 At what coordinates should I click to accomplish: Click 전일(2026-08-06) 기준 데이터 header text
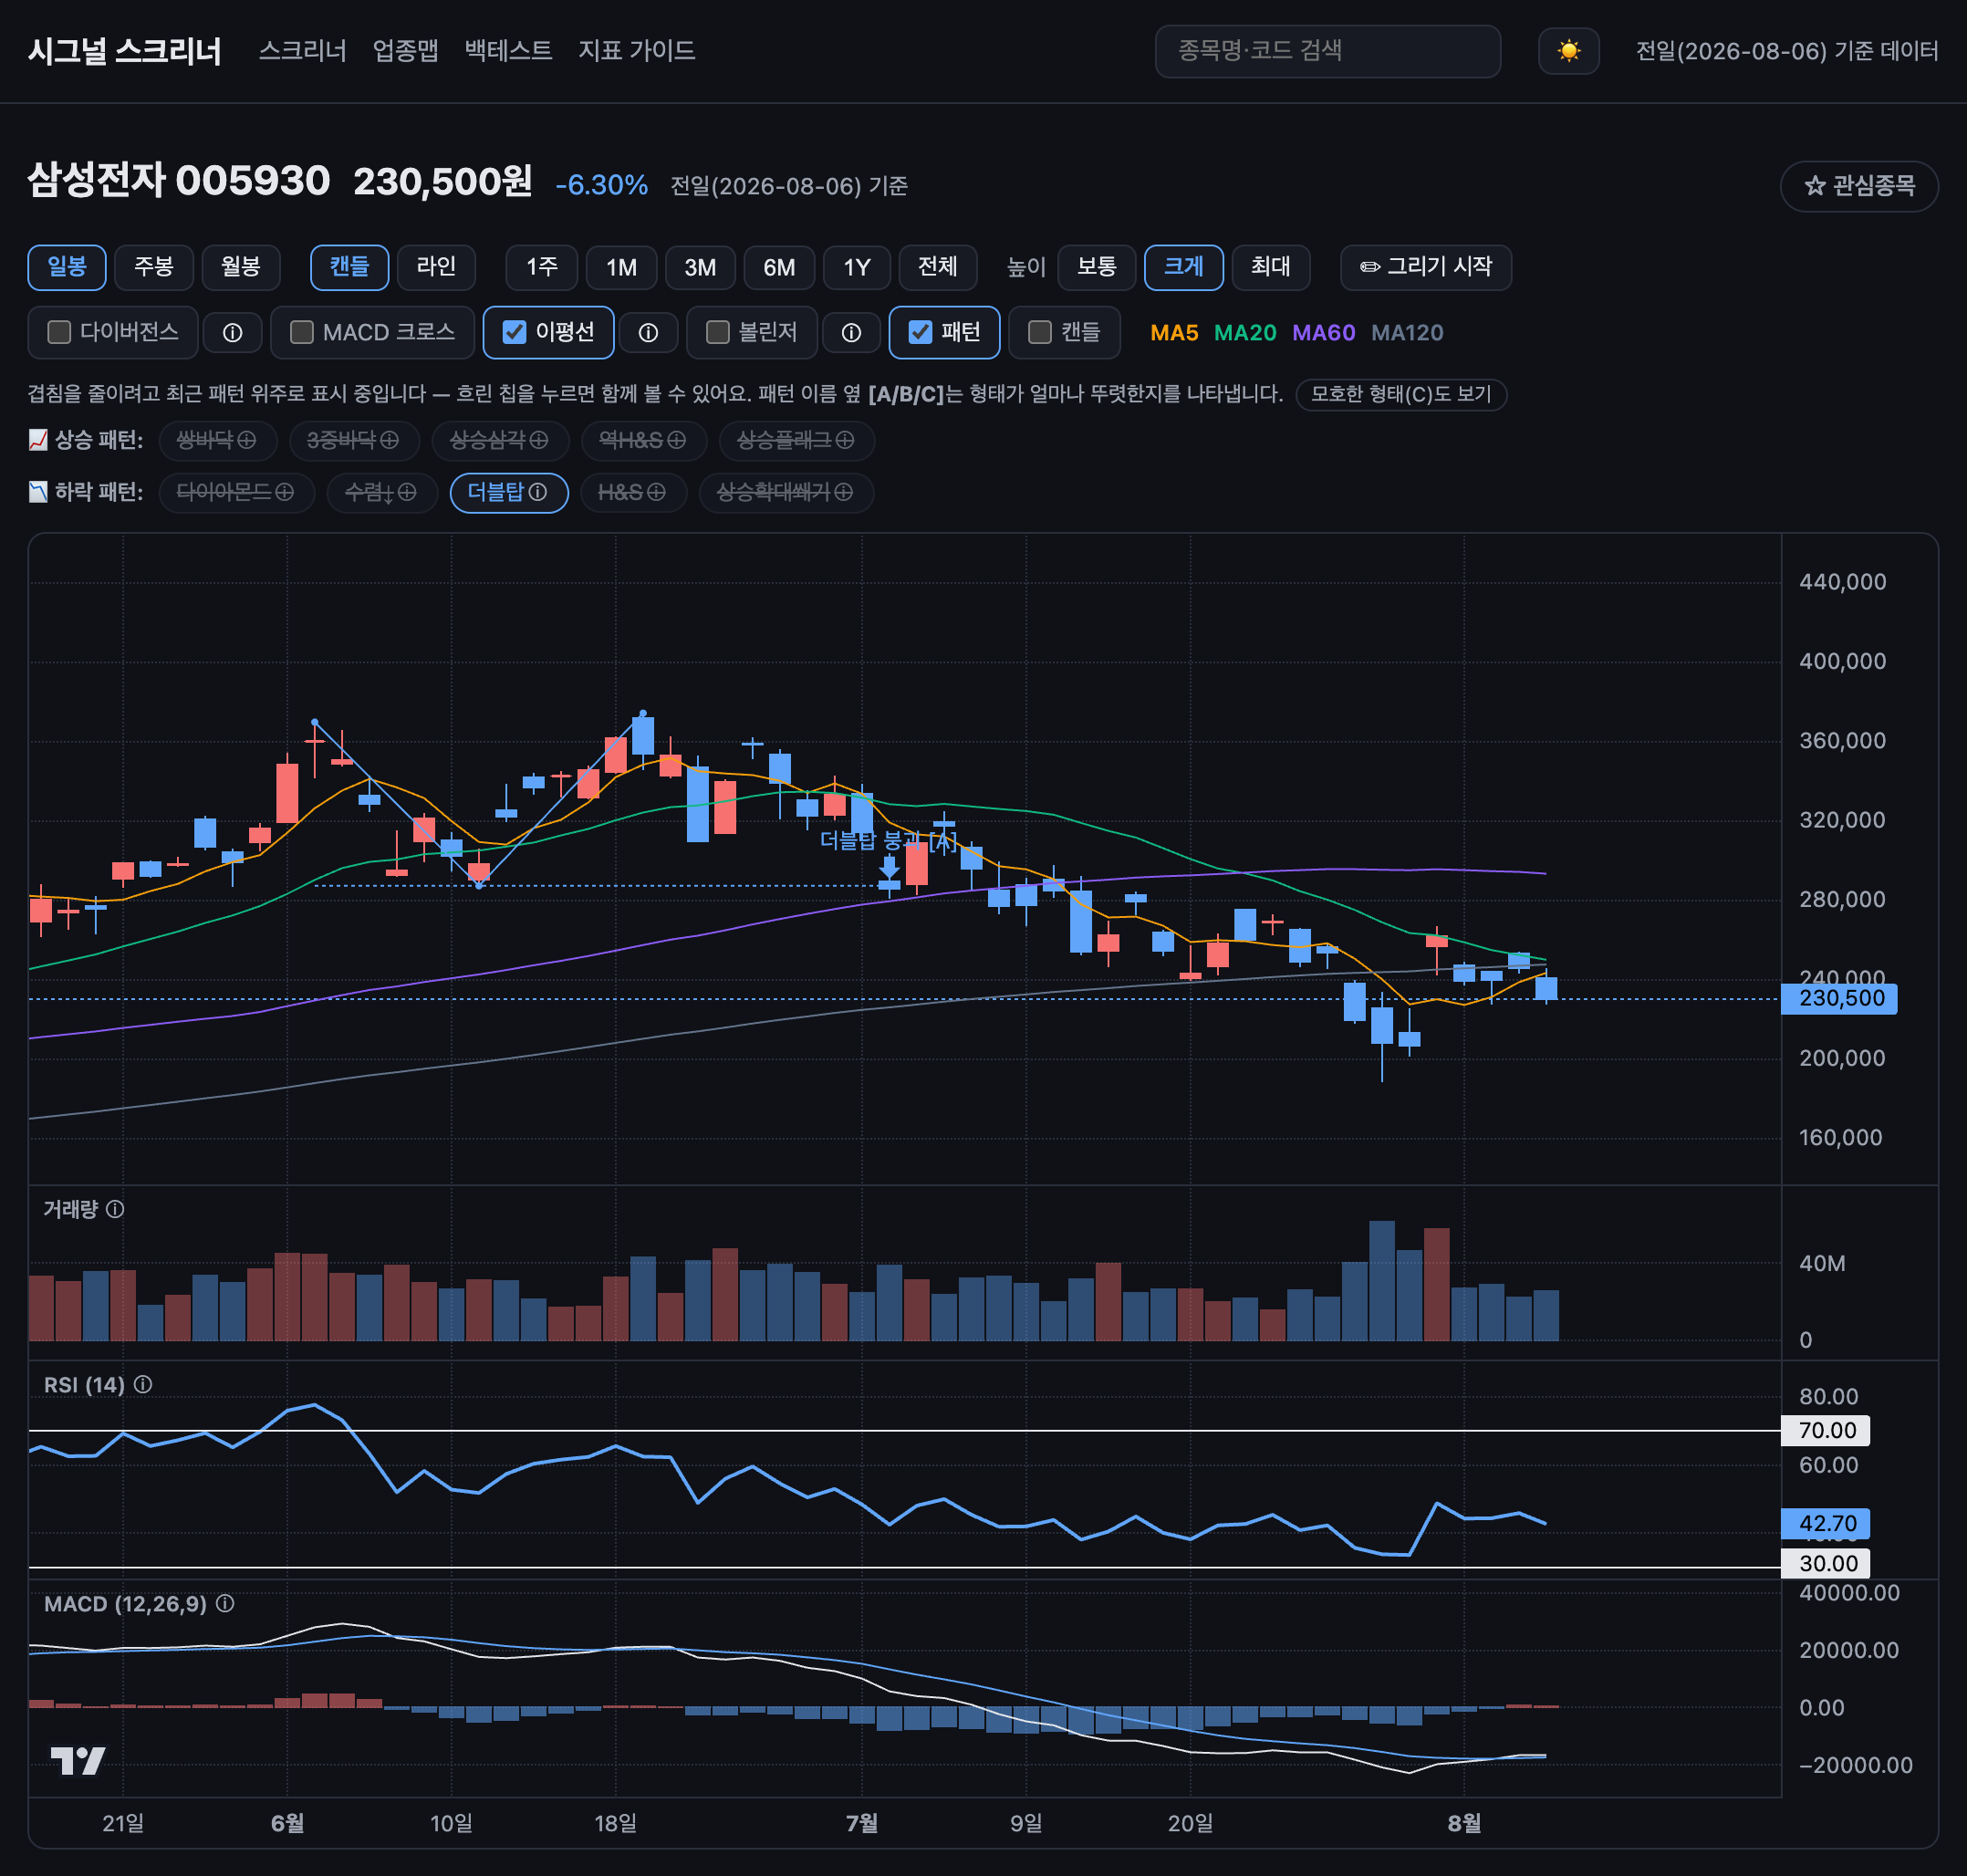[1787, 51]
